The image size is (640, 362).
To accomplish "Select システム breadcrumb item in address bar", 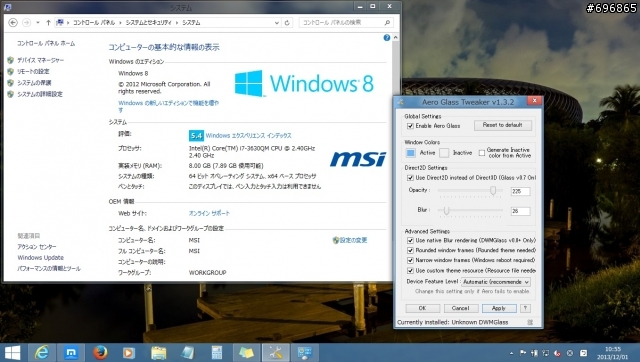I will pos(191,22).
